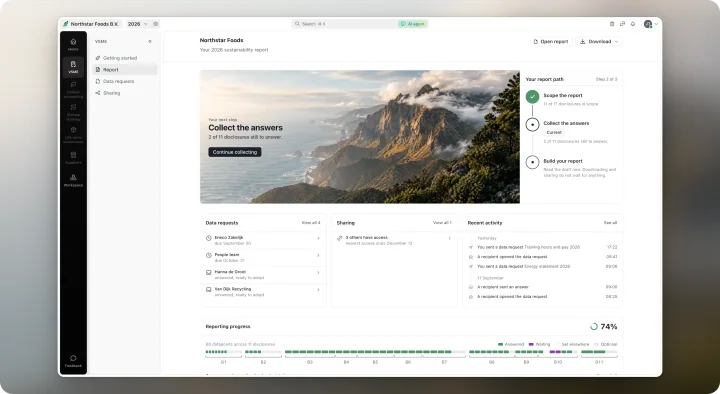Click the Current badge under Collect the answers
This screenshot has height=394, width=720.
(x=554, y=132)
